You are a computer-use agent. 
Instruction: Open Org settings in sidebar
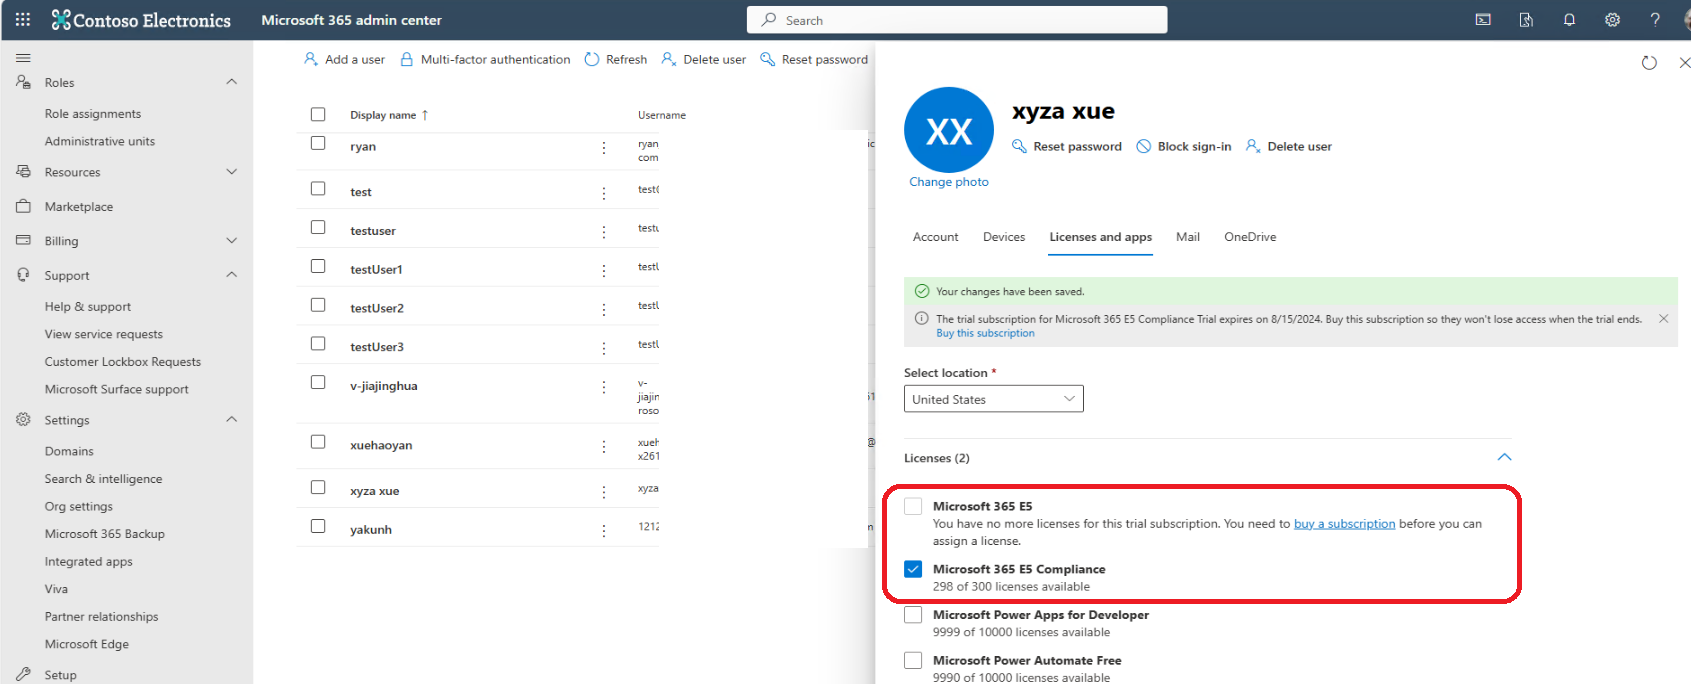pyautogui.click(x=79, y=507)
